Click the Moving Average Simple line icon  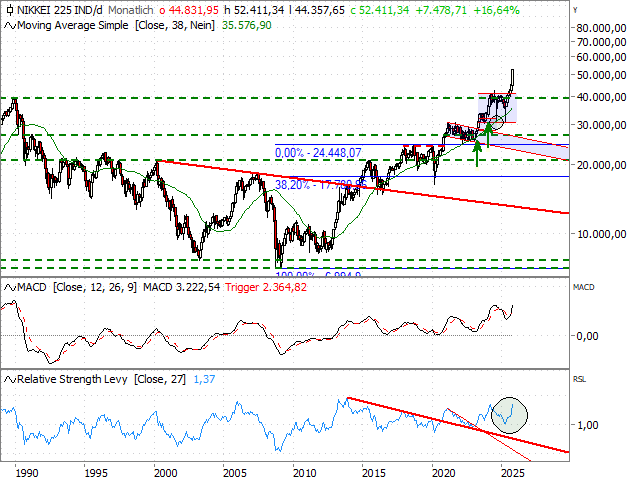(x=10, y=26)
